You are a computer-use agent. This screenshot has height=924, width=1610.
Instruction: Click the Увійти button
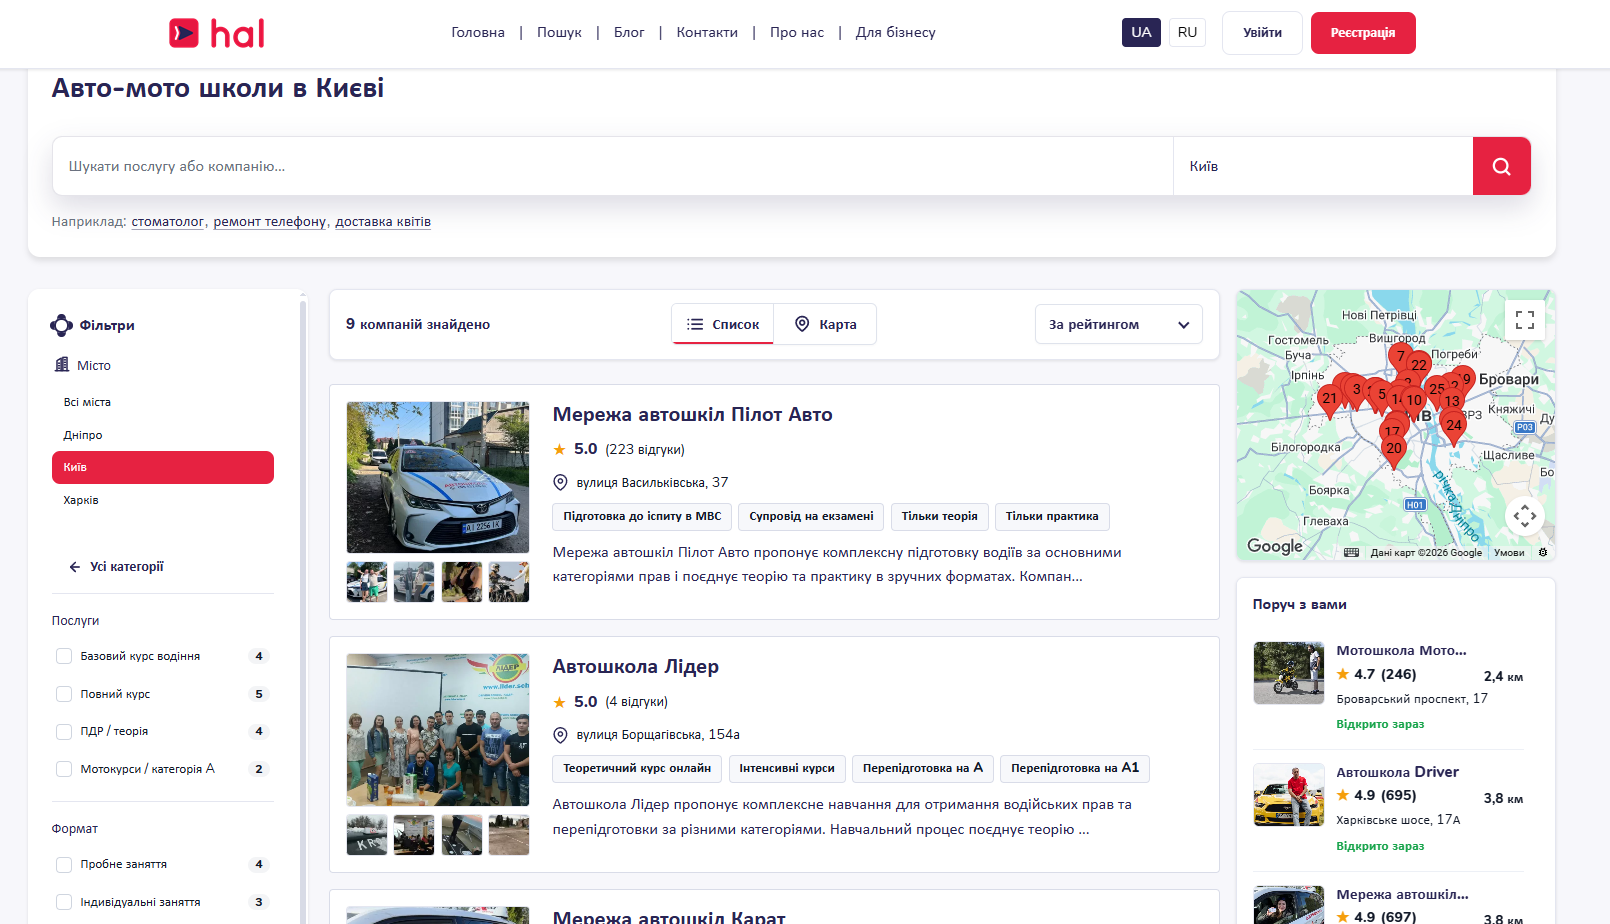pos(1262,33)
